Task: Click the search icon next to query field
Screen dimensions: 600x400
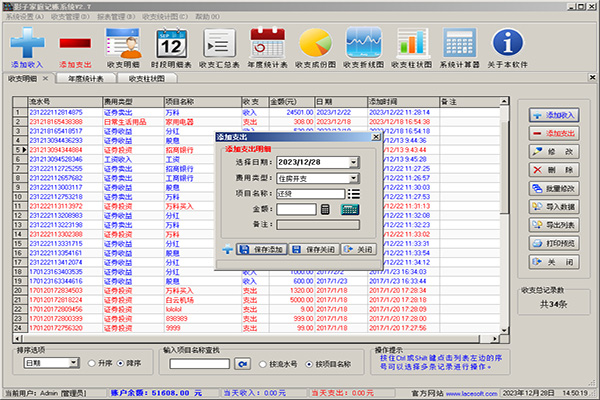Action: click(243, 364)
